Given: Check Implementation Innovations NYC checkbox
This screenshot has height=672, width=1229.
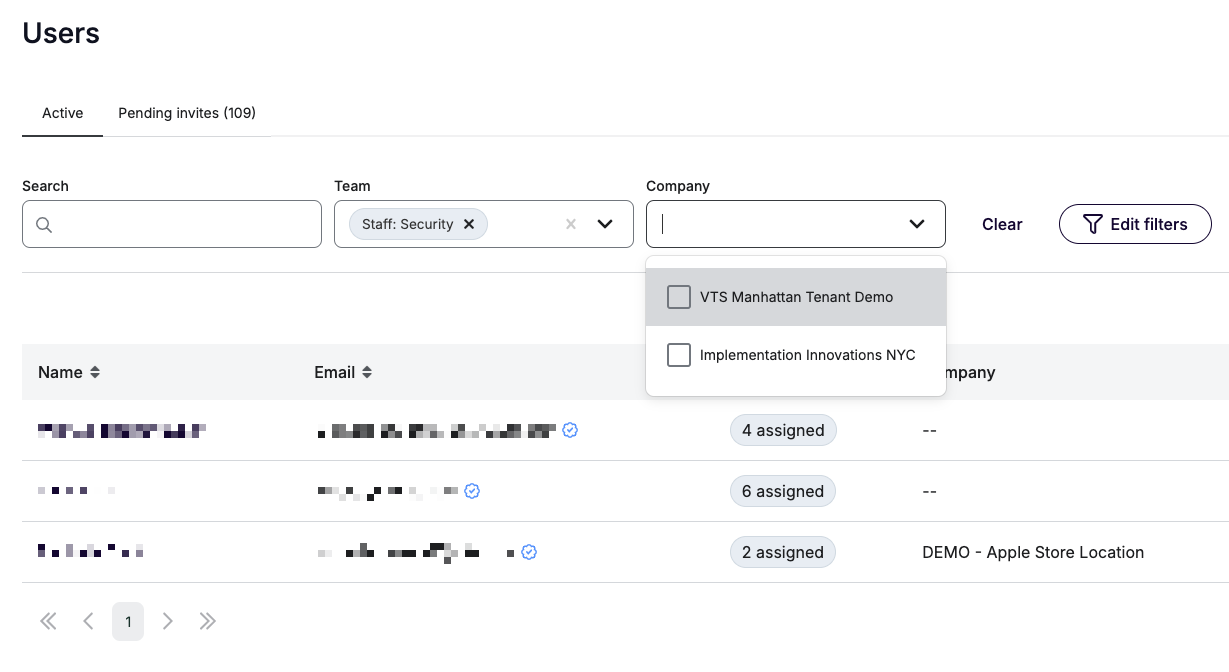Looking at the screenshot, I should (679, 355).
